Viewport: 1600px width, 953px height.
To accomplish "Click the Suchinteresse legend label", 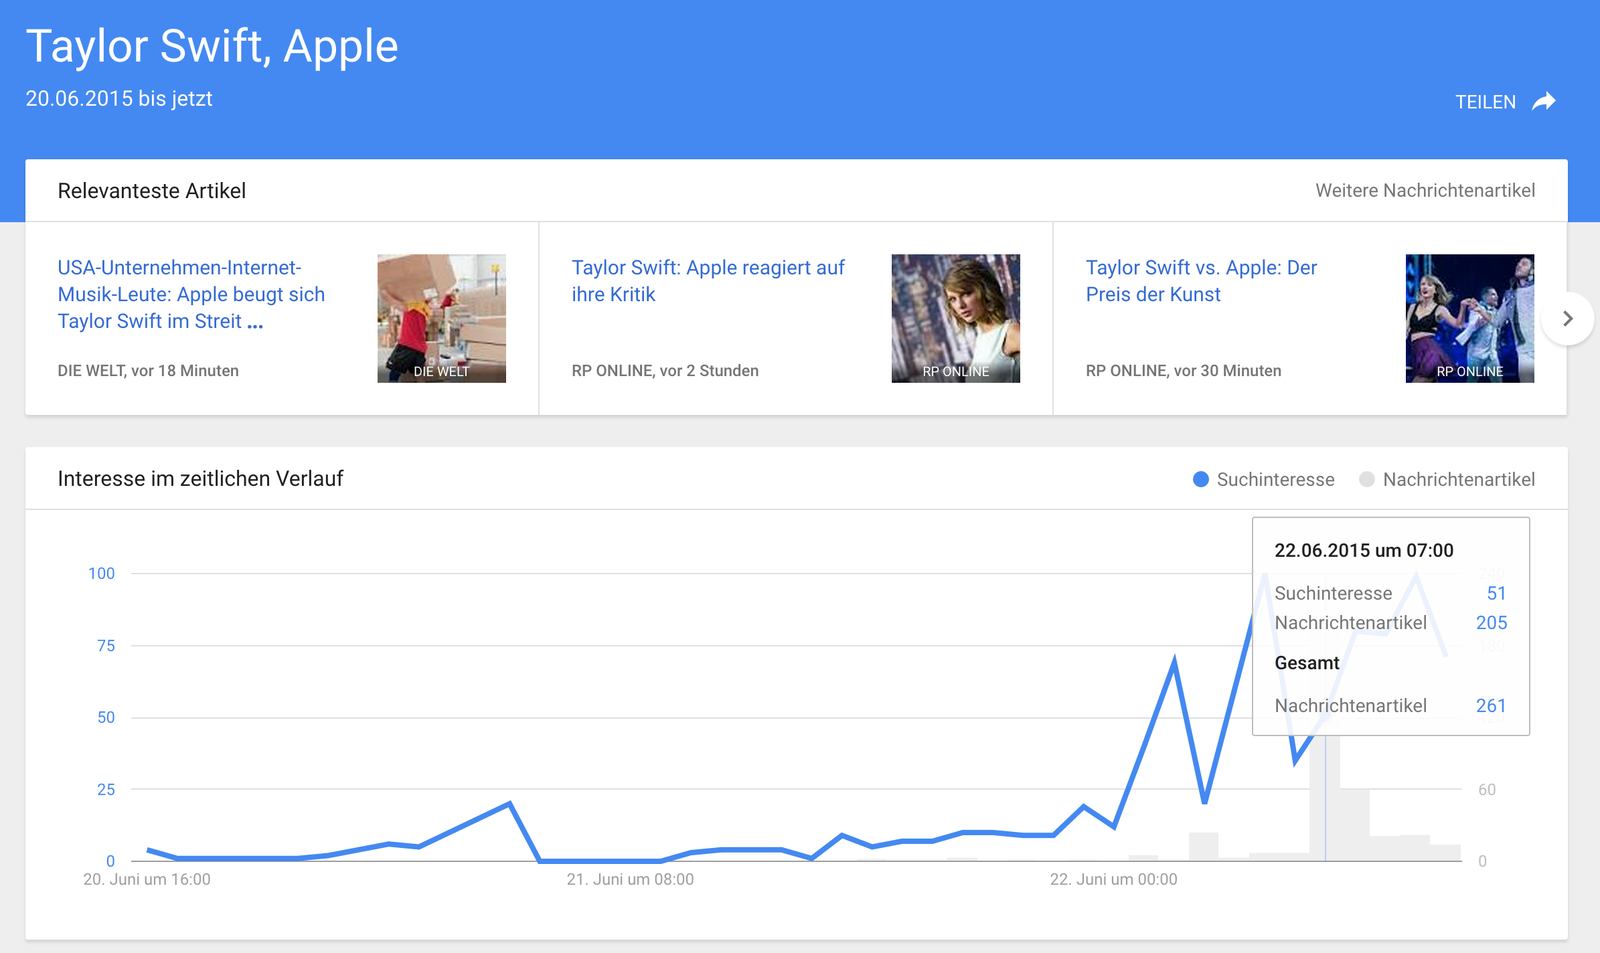I will click(1275, 479).
